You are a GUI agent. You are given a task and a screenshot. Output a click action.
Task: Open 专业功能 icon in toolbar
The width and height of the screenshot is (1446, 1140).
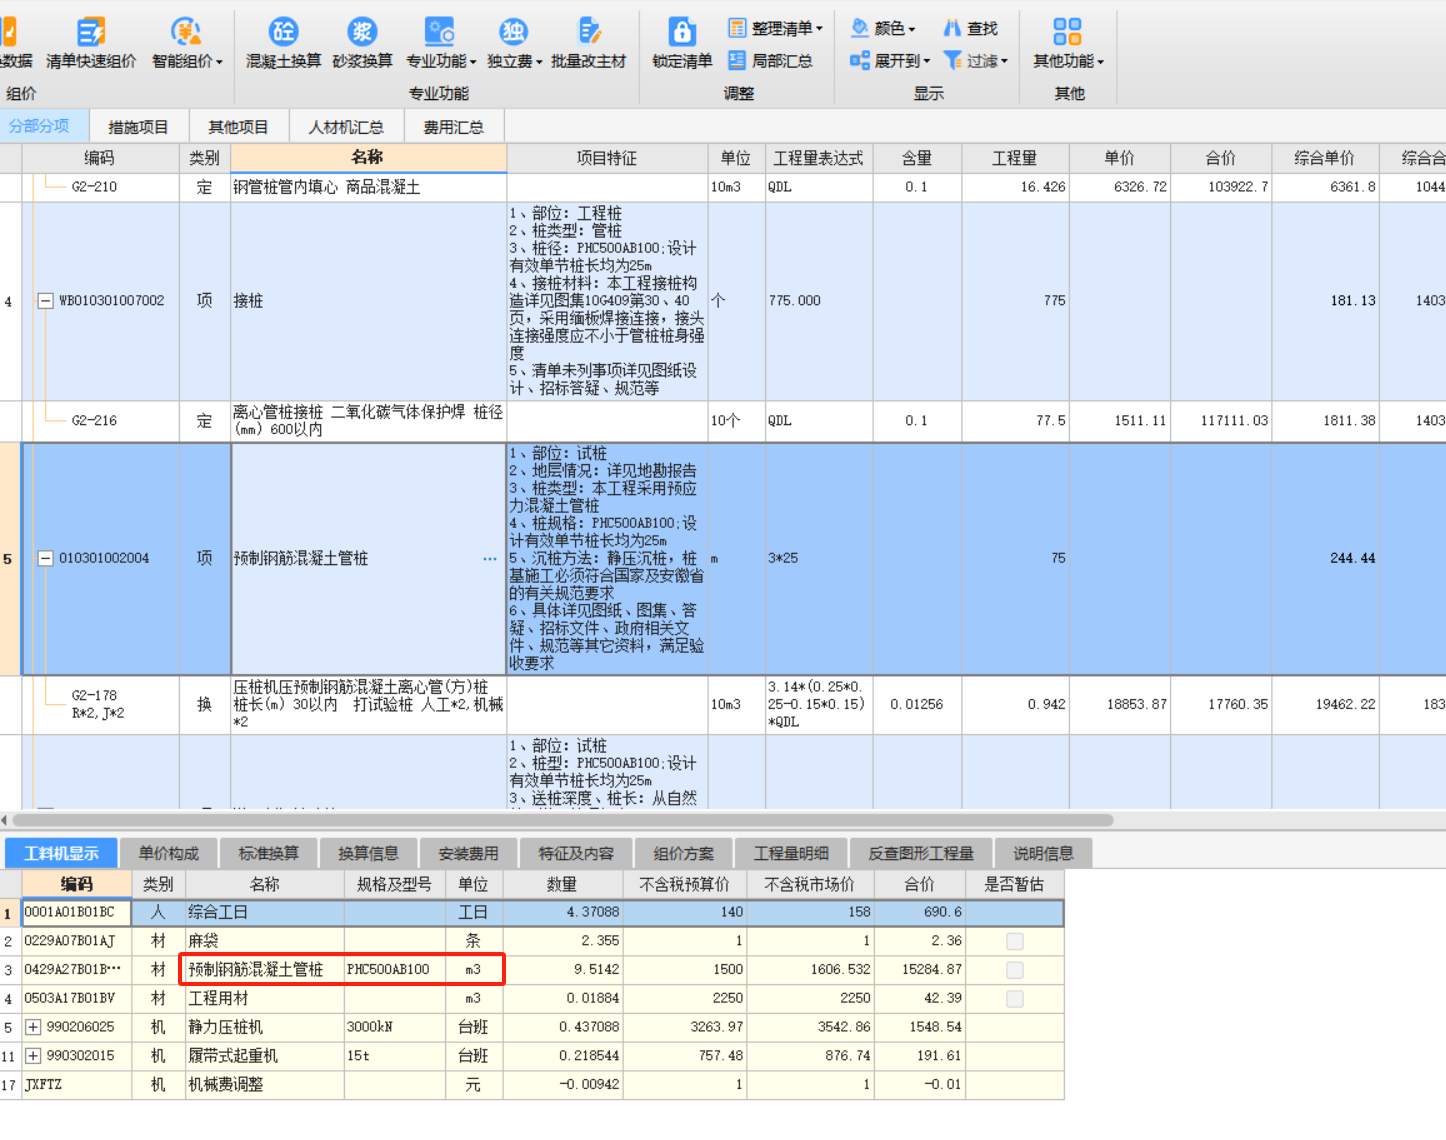[439, 32]
